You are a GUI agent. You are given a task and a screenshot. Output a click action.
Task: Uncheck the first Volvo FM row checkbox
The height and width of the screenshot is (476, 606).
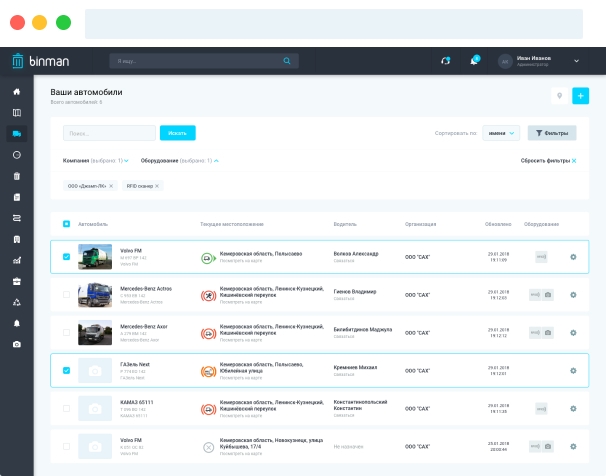(x=67, y=257)
